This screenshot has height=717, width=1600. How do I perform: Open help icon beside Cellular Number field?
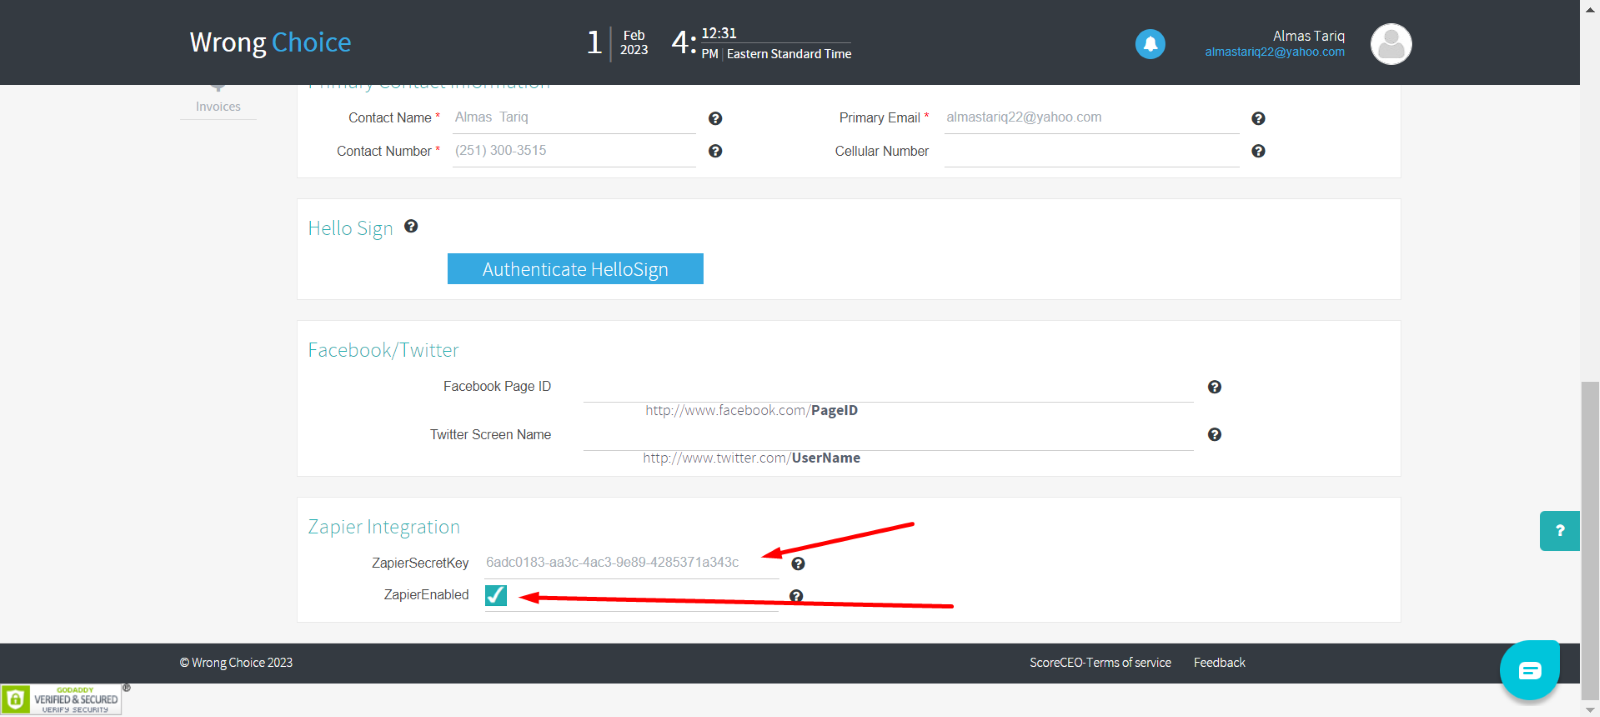point(1258,151)
